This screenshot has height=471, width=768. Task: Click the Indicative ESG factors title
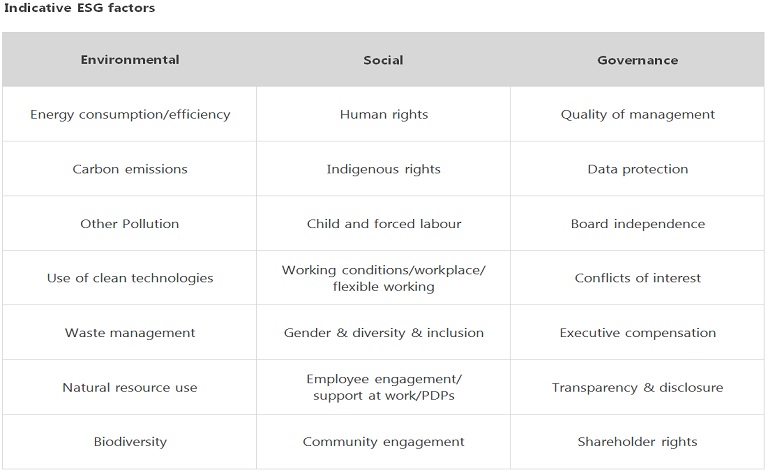click(79, 8)
